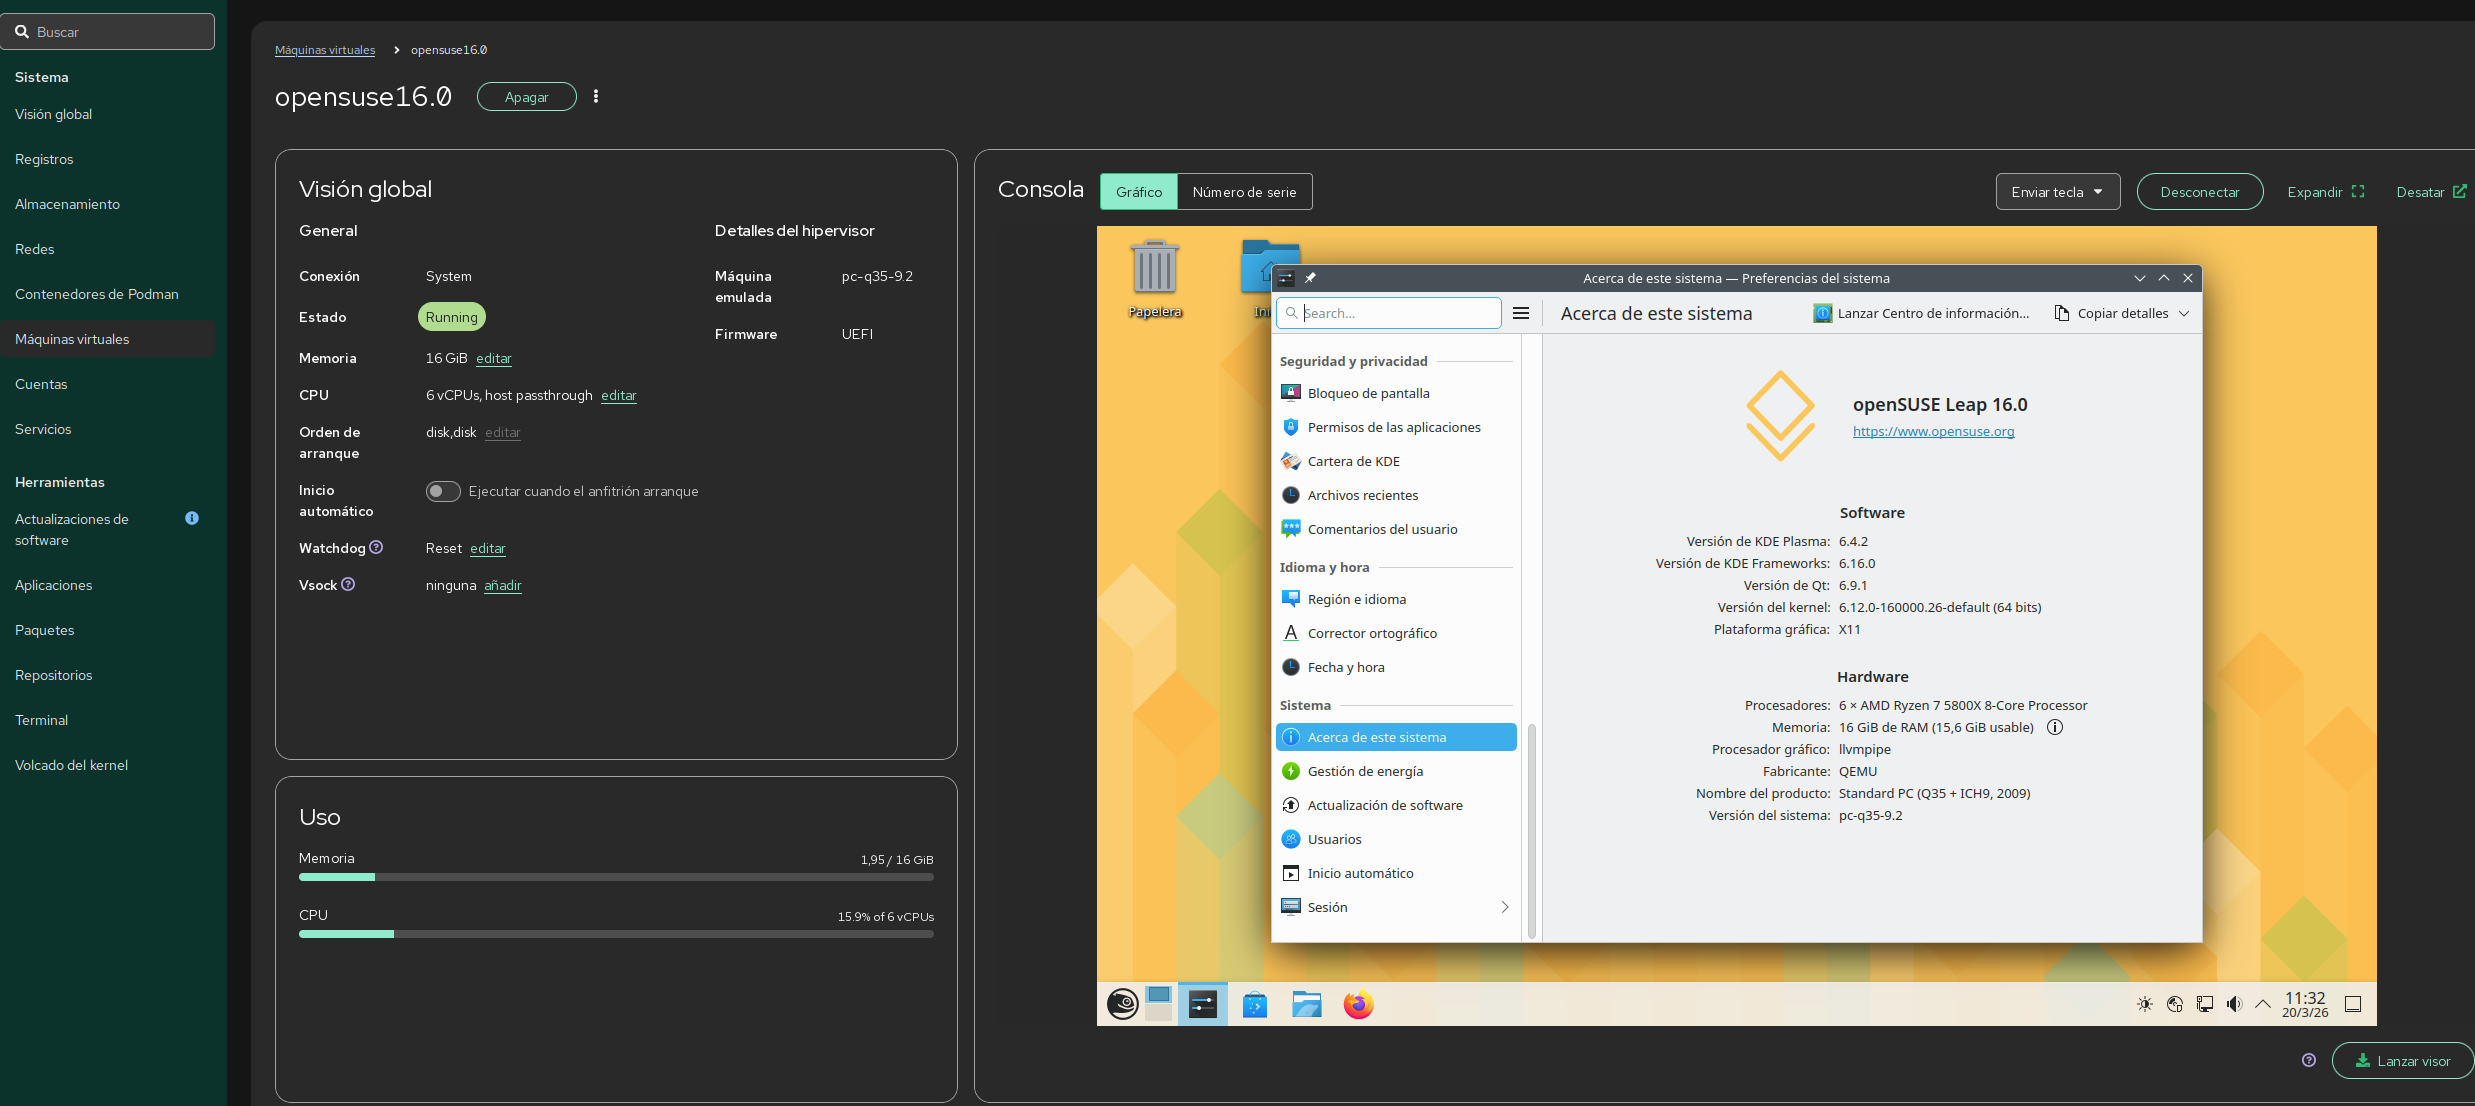This screenshot has width=2475, height=1106.
Task: Open the Dolphin file manager taskbar icon
Action: [x=1306, y=1004]
